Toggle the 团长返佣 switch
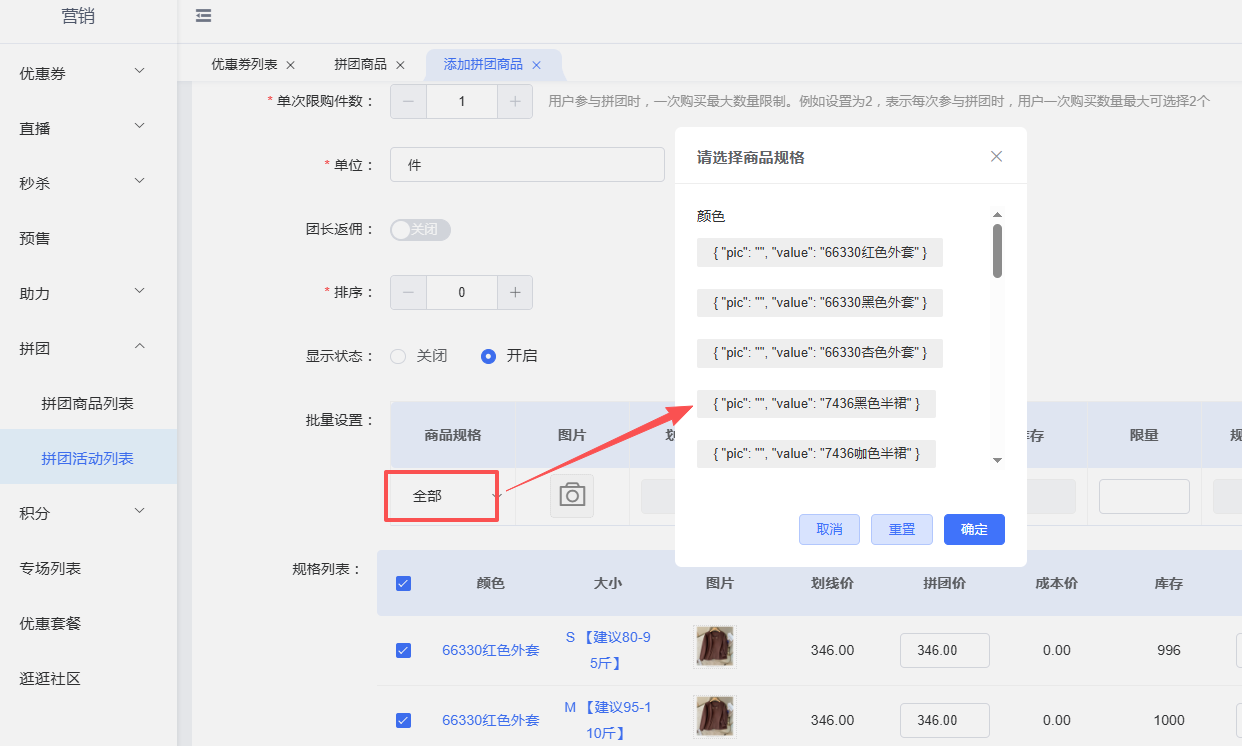Screen dimensions: 1242x746 (x=420, y=230)
